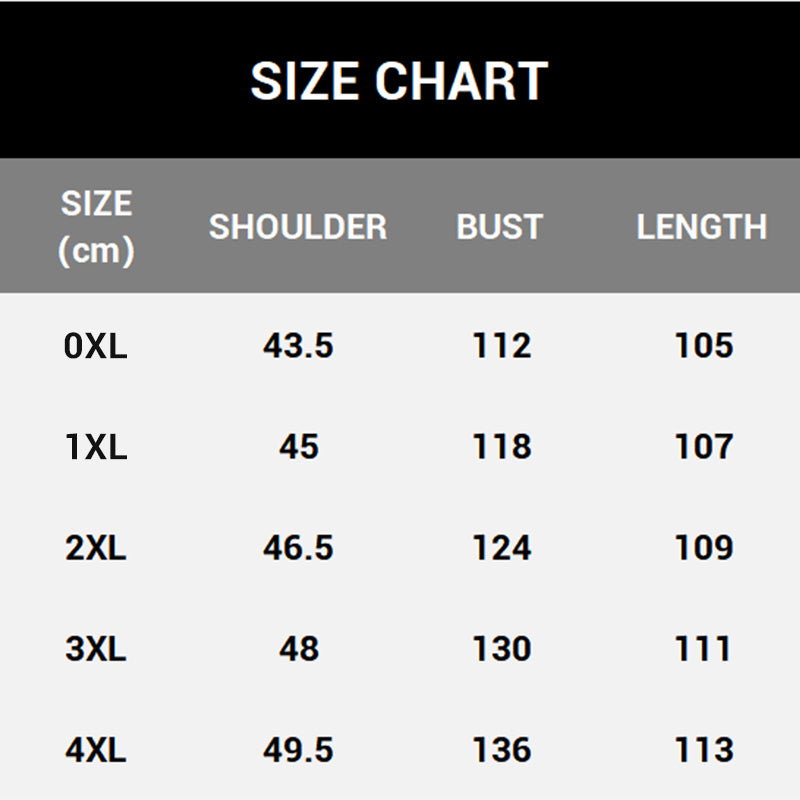Click bust value 112 for 0XL
800x800 pixels.
pyautogui.click(x=501, y=346)
